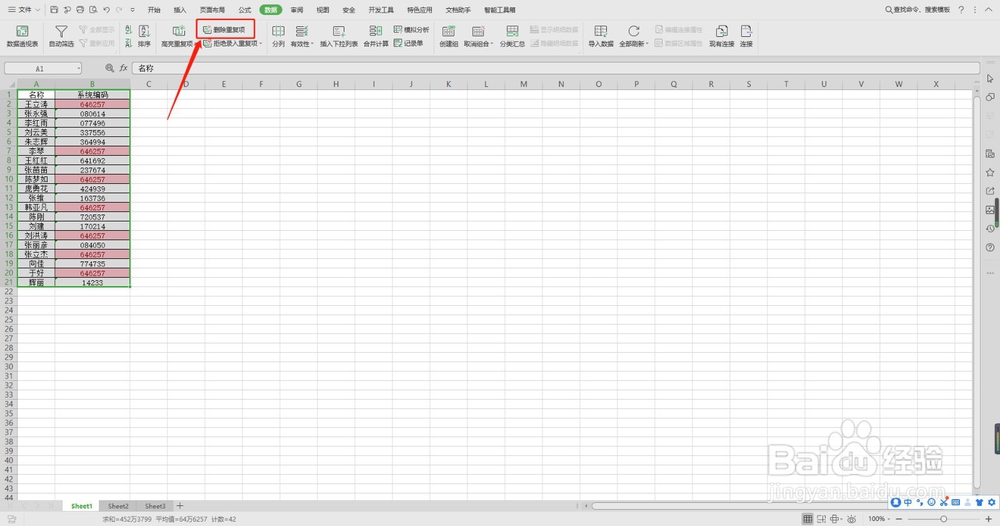1000x526 pixels.
Task: Switch to the 审阅 Review tab
Action: (297, 10)
